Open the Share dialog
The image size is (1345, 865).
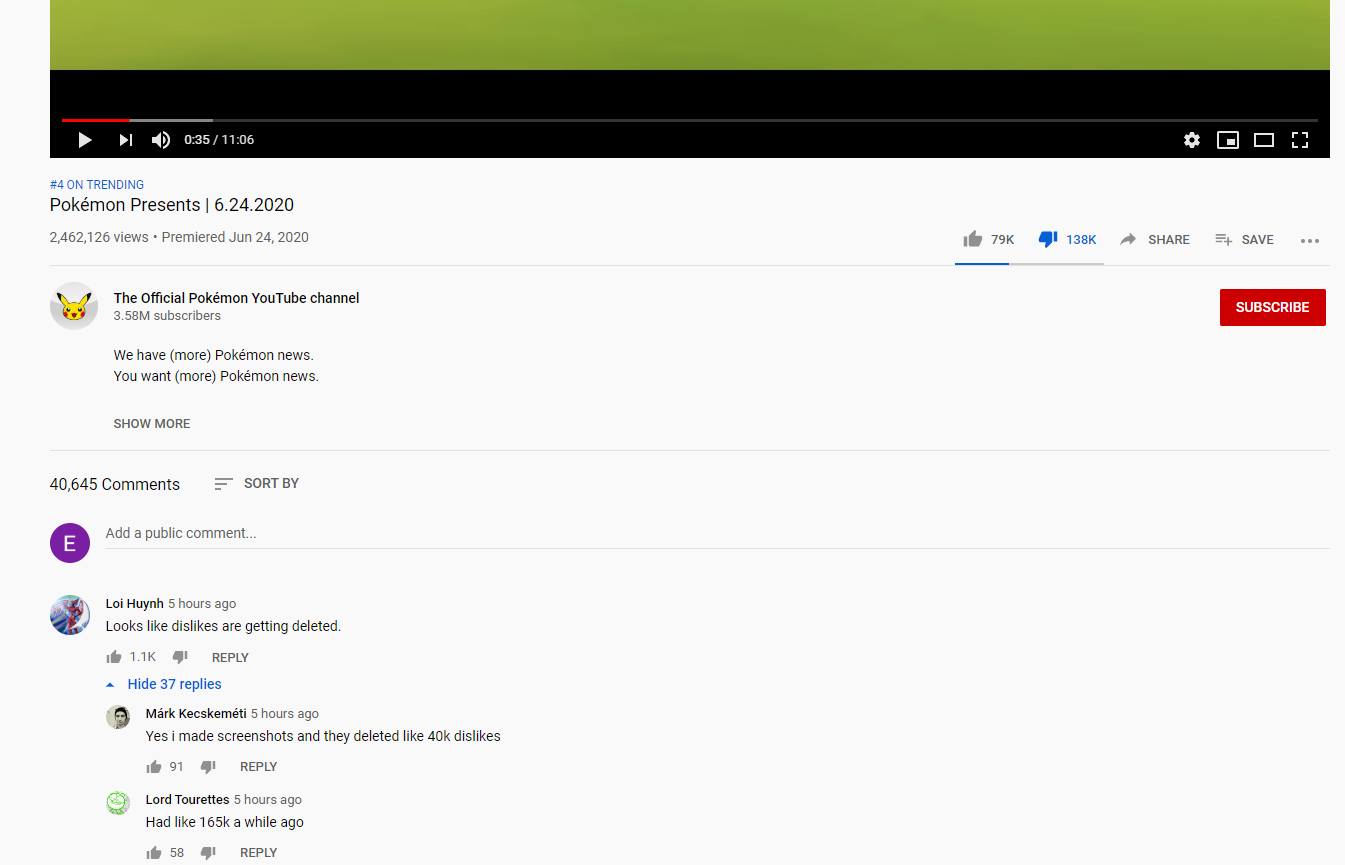coord(1154,239)
